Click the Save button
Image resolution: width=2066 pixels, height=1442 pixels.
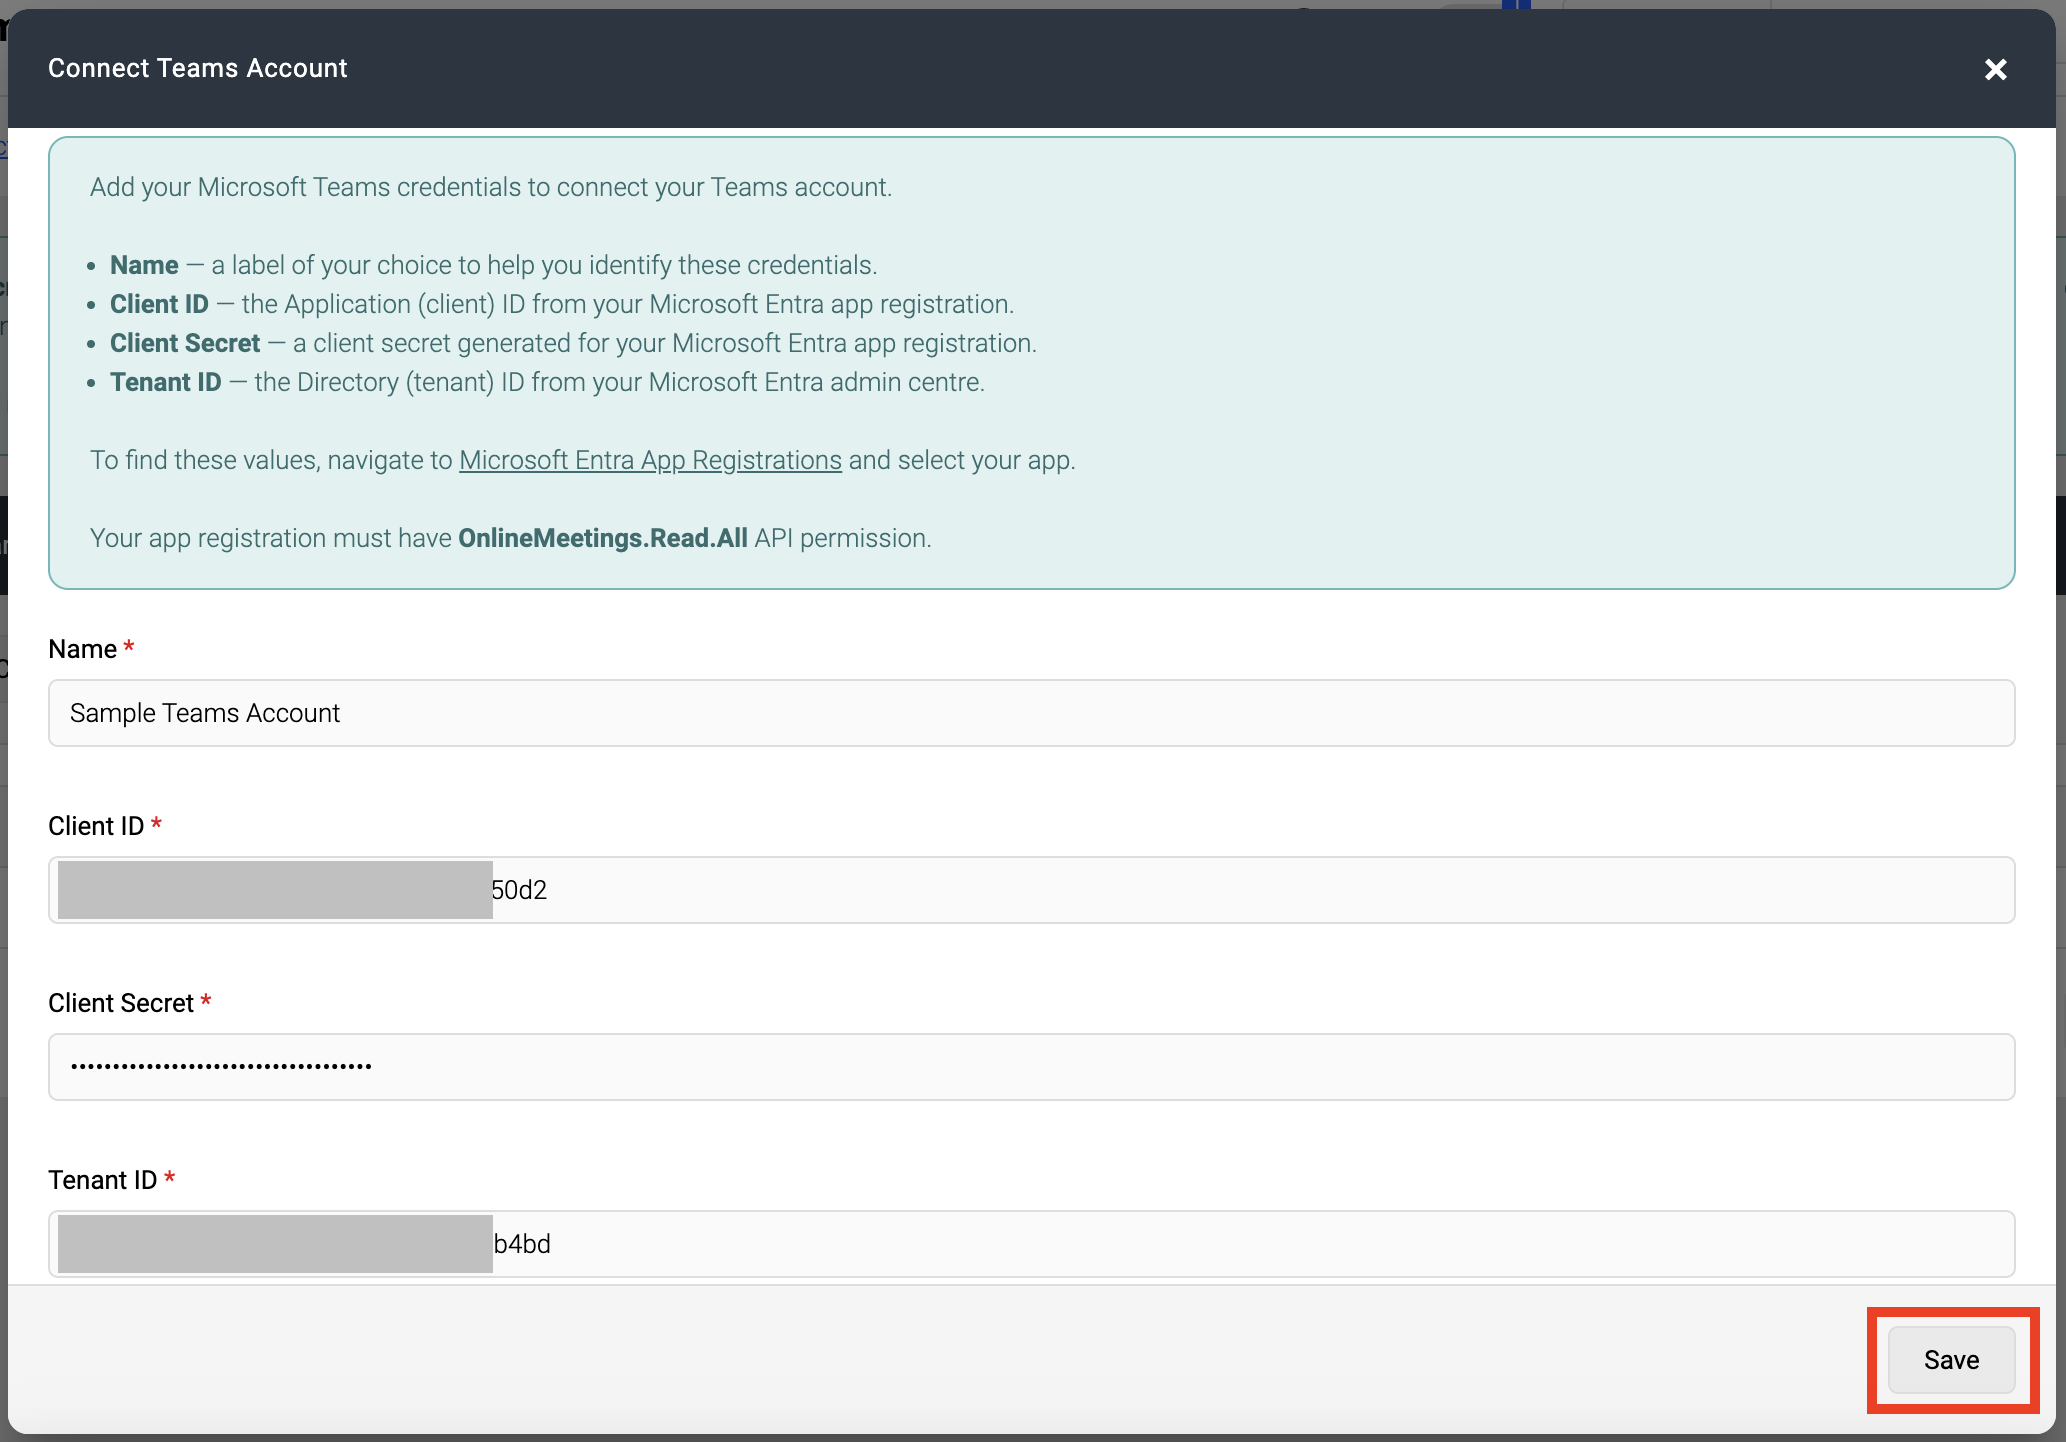(1951, 1360)
